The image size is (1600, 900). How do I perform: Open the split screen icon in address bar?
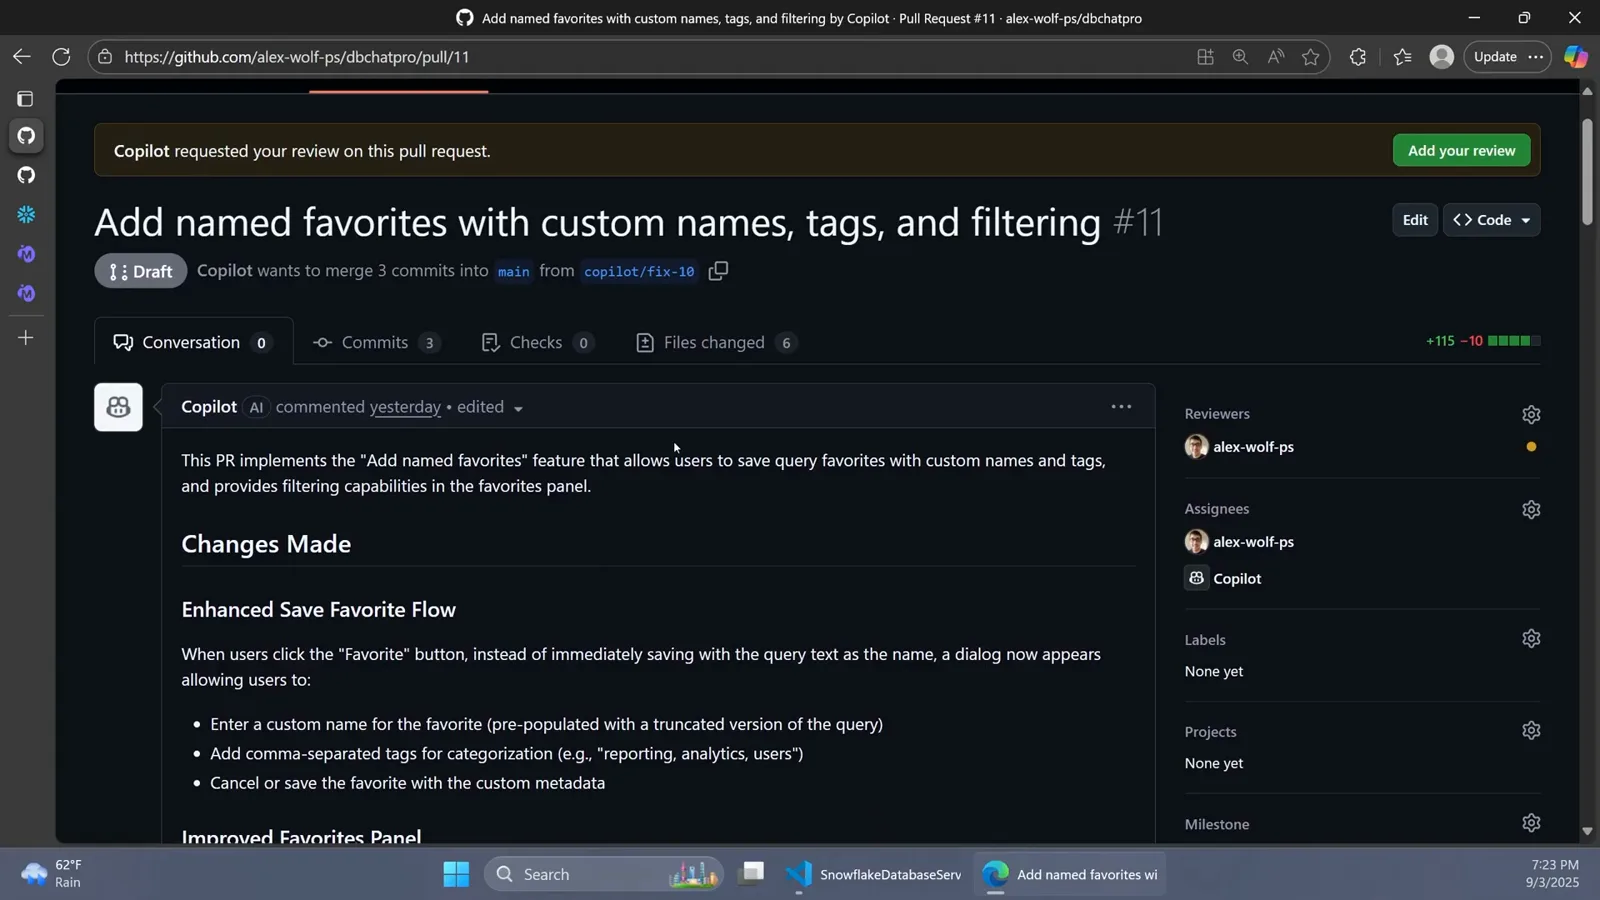(1205, 57)
